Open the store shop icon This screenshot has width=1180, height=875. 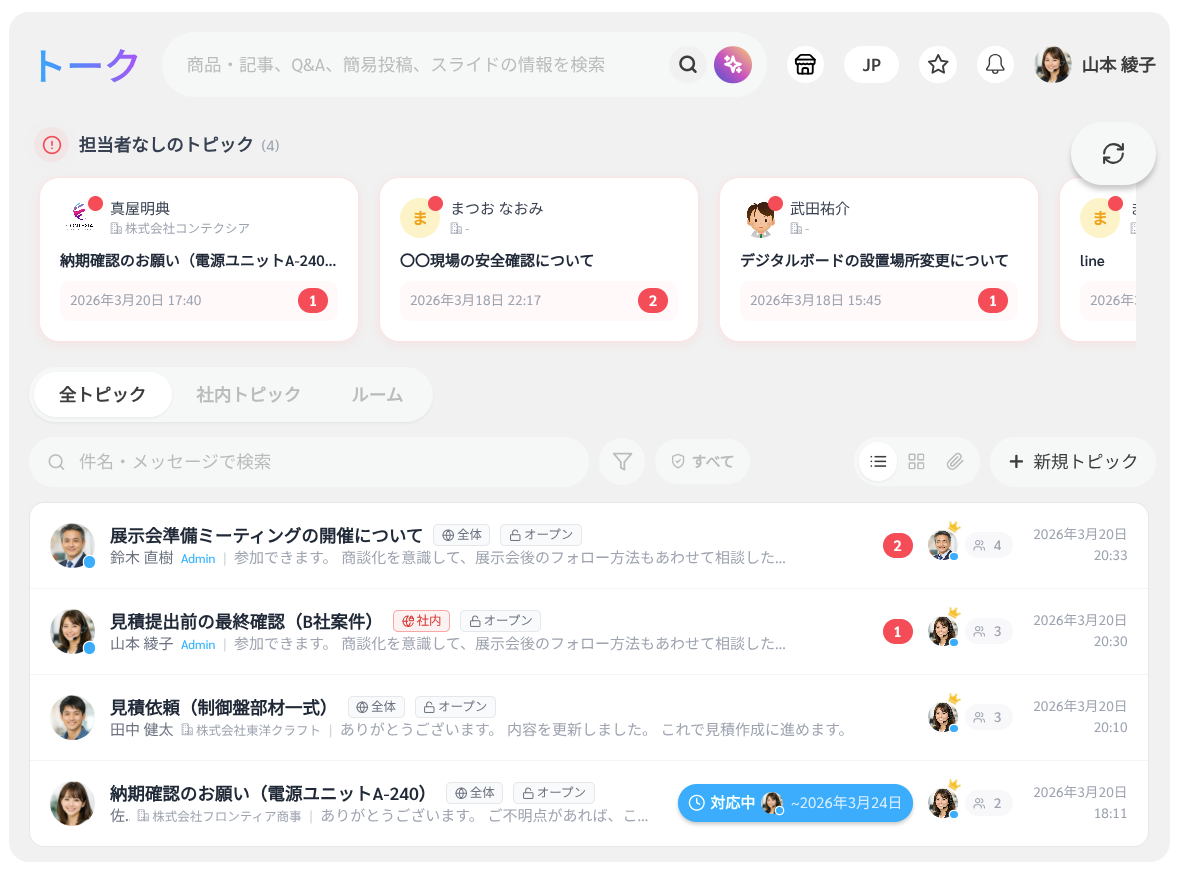(804, 65)
